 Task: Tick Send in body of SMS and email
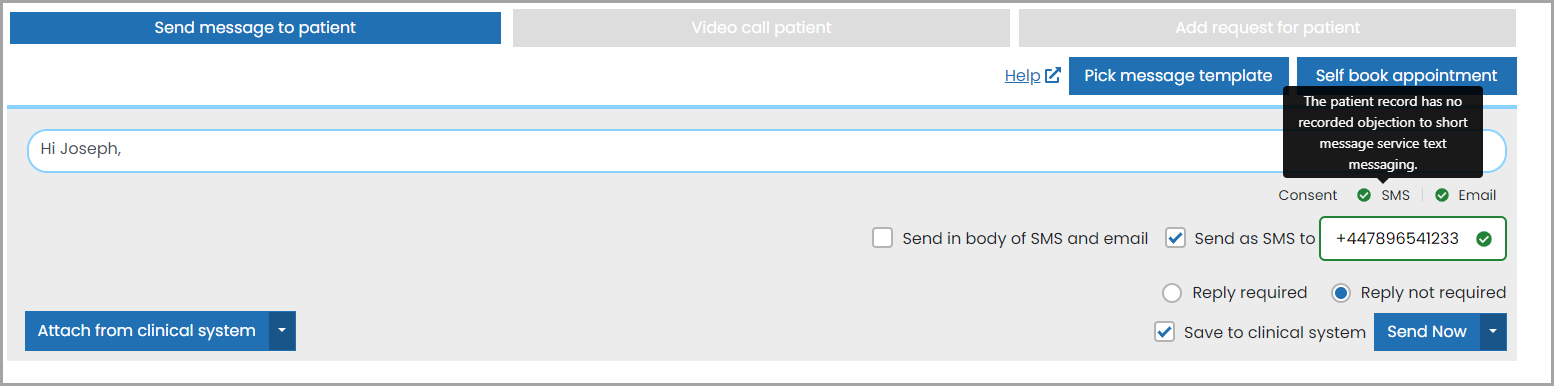pyautogui.click(x=882, y=238)
